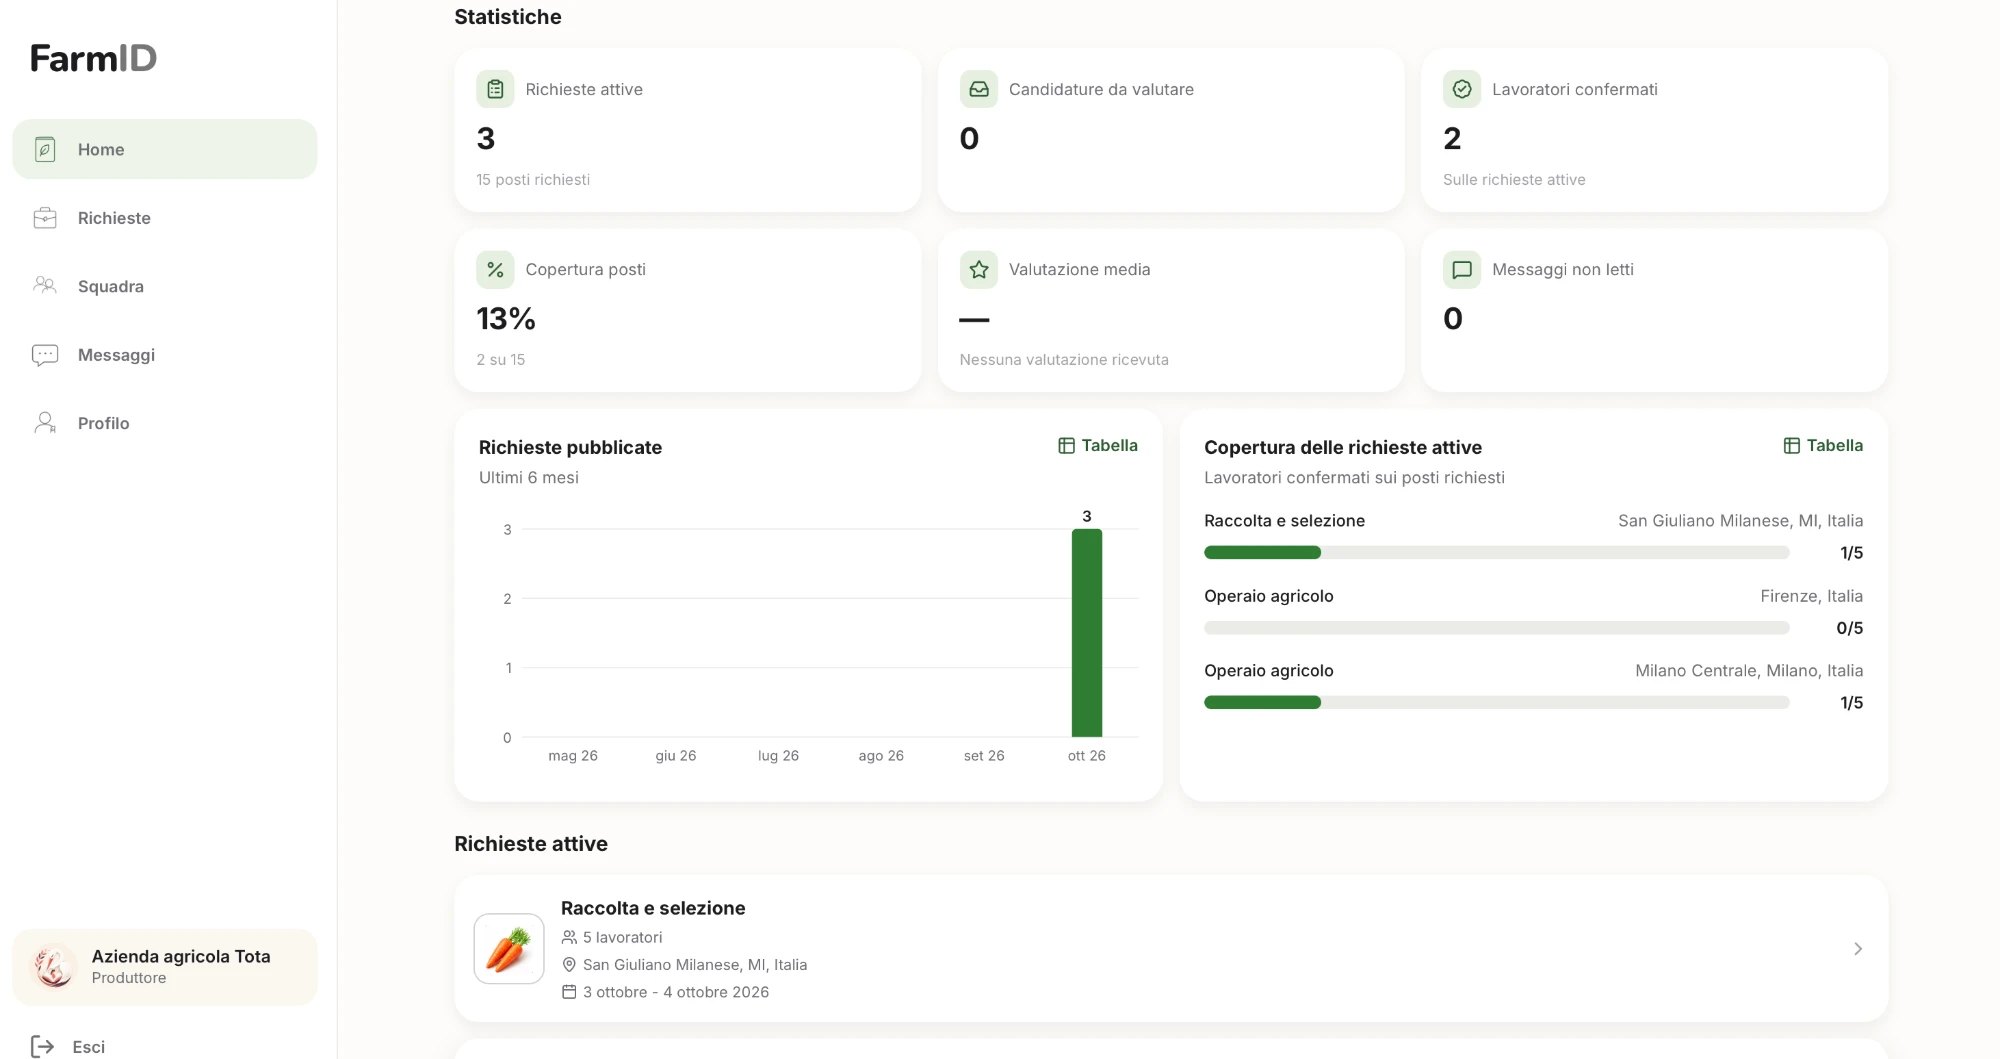This screenshot has height=1059, width=2000.
Task: Click the Richieste attive clipboard icon
Action: [x=495, y=89]
